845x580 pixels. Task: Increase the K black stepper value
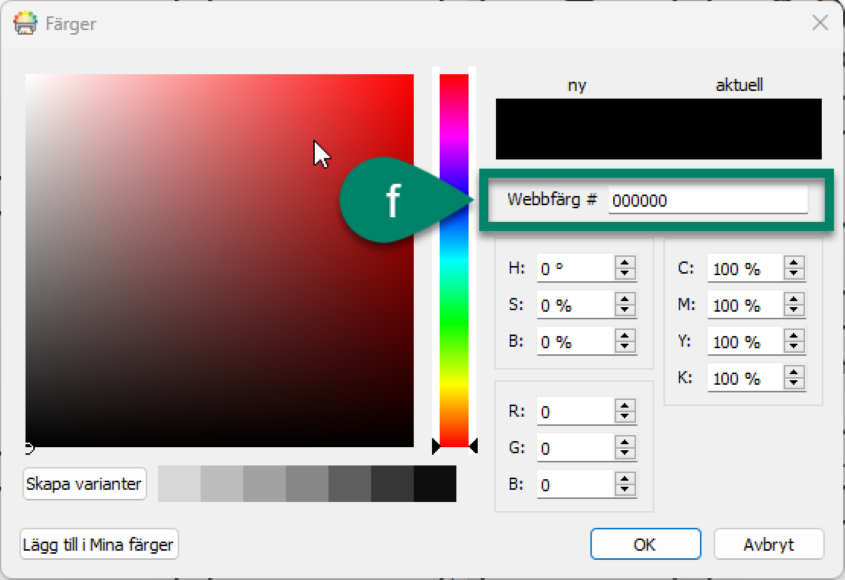point(794,372)
